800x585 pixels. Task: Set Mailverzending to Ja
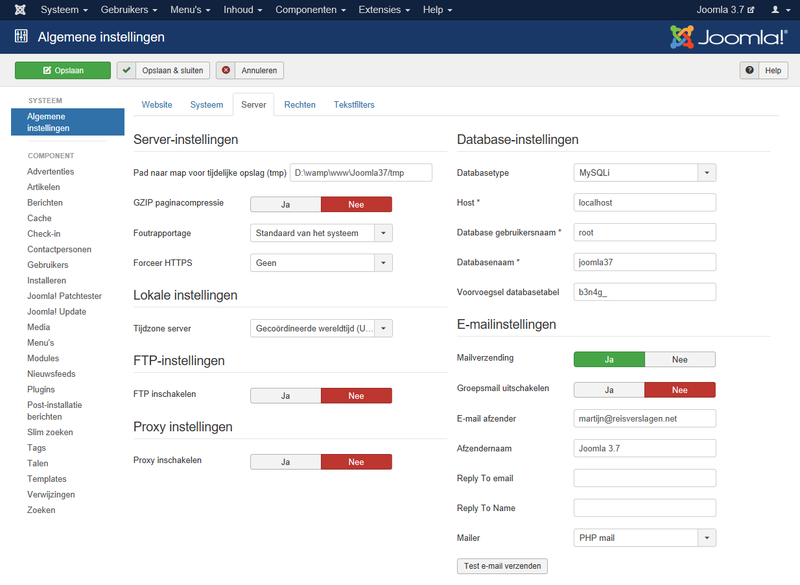[609, 360]
